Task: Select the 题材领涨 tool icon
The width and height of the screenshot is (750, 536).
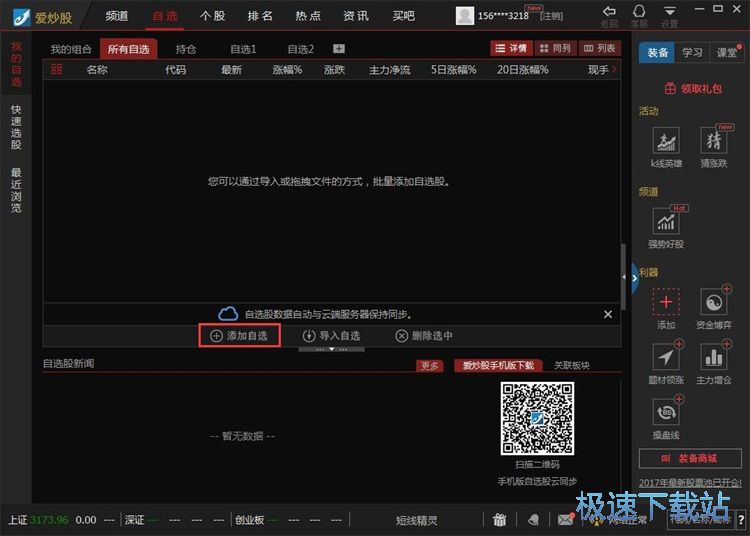Action: pyautogui.click(x=666, y=357)
